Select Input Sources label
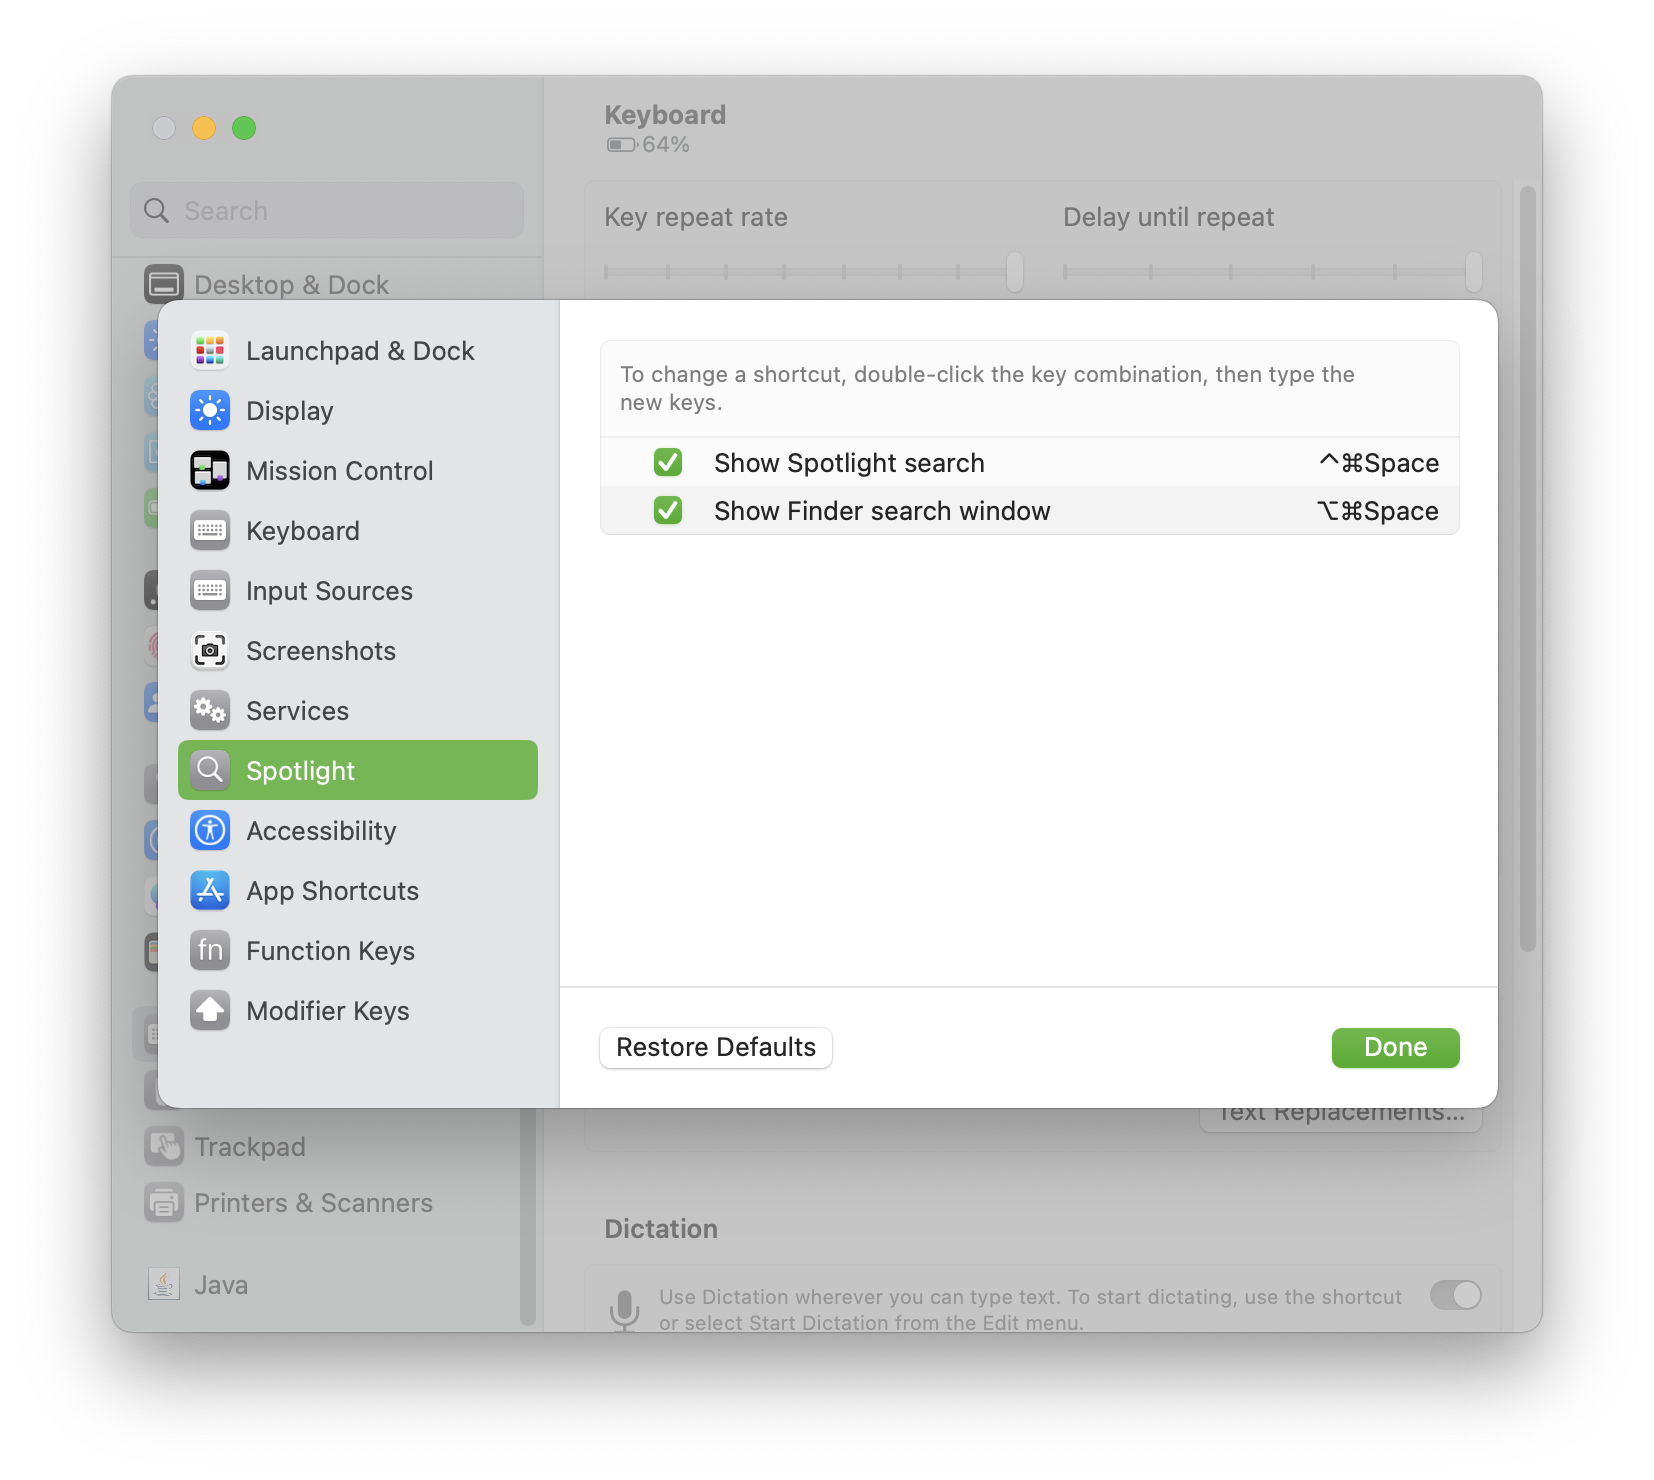Viewport: 1654px width, 1480px height. 329,591
